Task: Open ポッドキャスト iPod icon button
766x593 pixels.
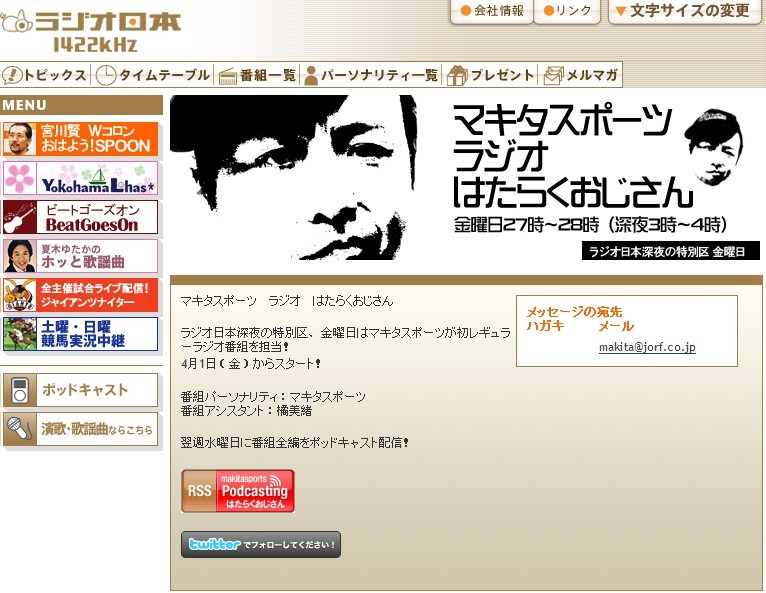Action: click(81, 390)
